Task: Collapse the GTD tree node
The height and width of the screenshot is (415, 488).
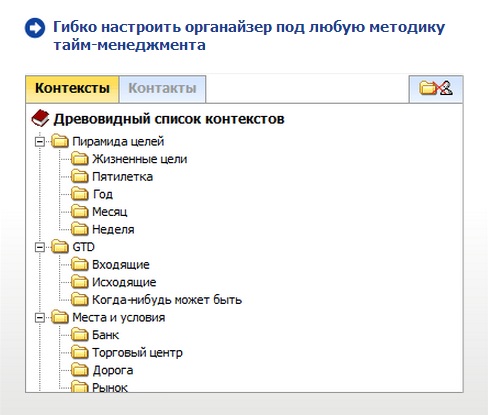Action: click(40, 247)
